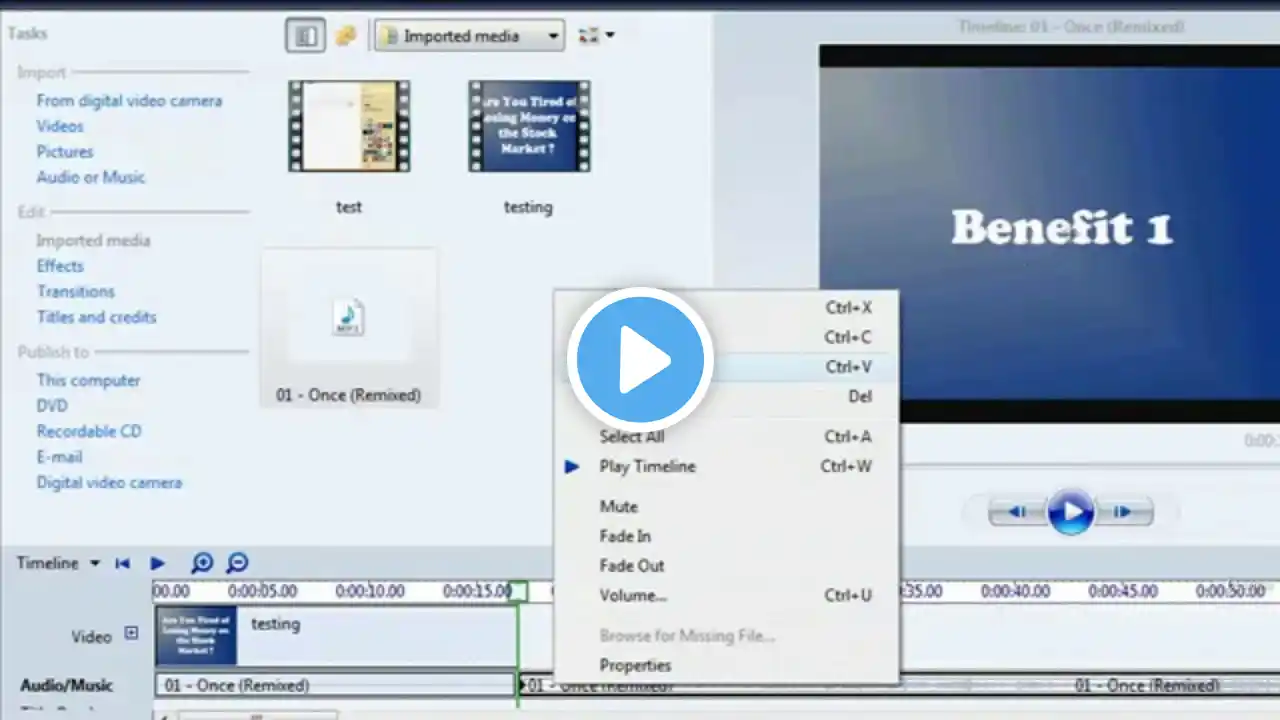Mute the selected audio clip

click(x=727, y=507)
